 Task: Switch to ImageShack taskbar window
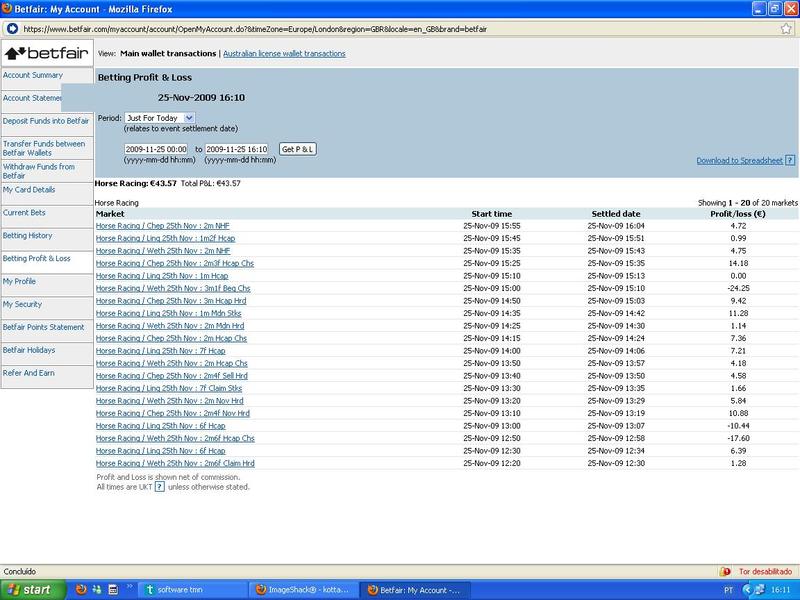(x=303, y=590)
